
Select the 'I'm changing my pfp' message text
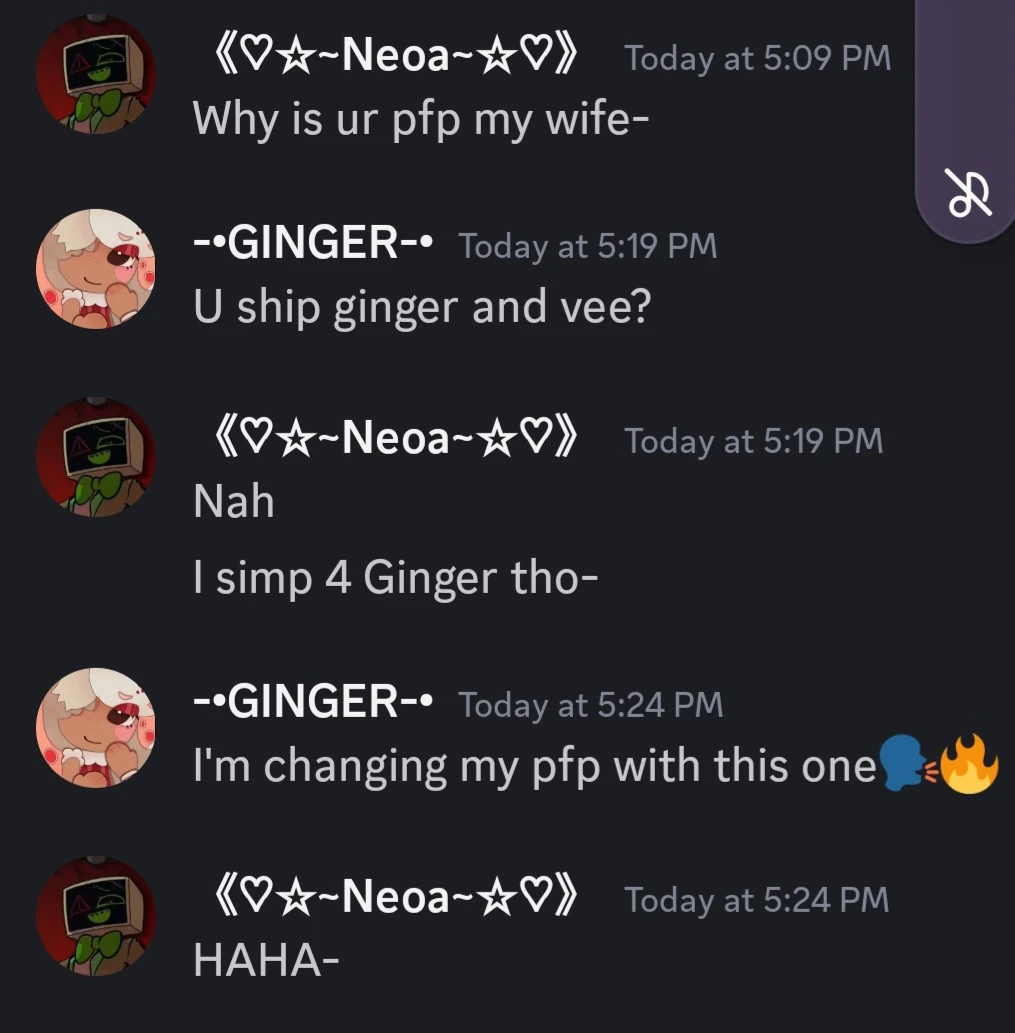534,767
